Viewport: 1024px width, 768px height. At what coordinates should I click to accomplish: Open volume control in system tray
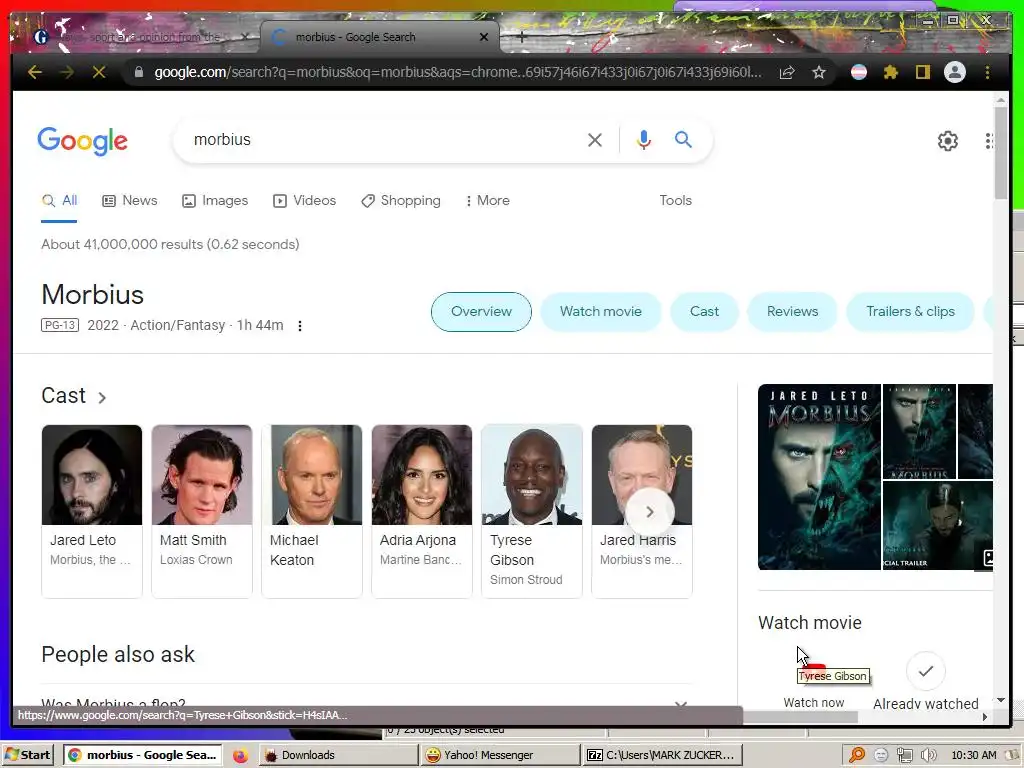(x=927, y=755)
